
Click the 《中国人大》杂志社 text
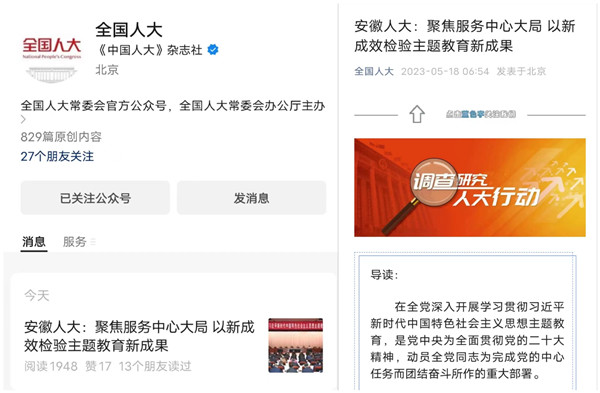pyautogui.click(x=149, y=50)
